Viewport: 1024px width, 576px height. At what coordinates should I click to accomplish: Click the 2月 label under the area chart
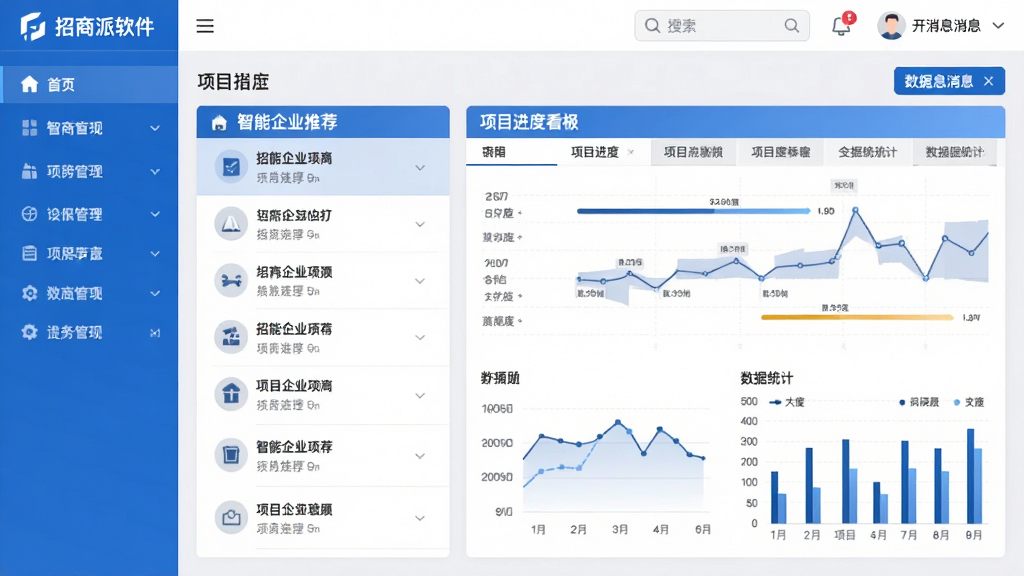tap(579, 529)
